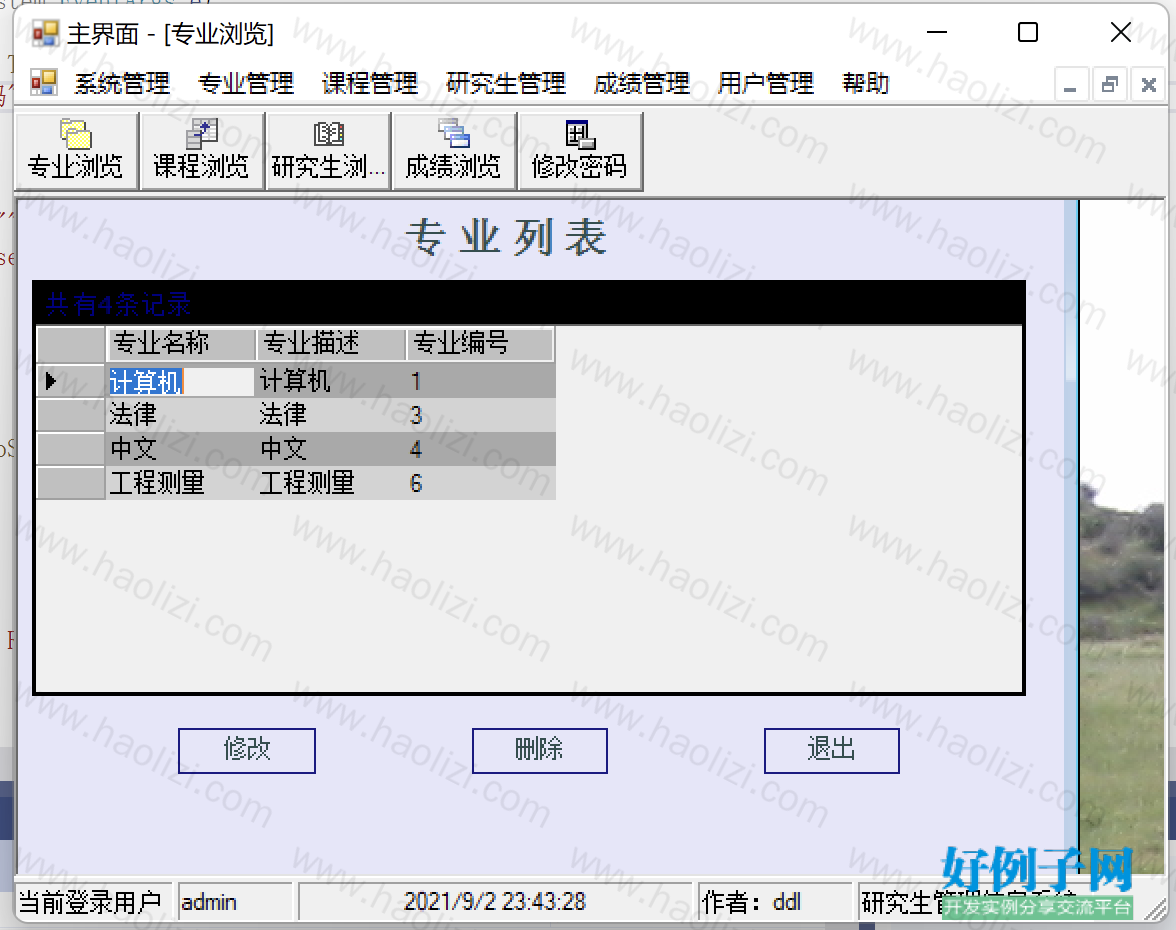
Task: Restore the child window 专业浏览
Action: (1110, 84)
